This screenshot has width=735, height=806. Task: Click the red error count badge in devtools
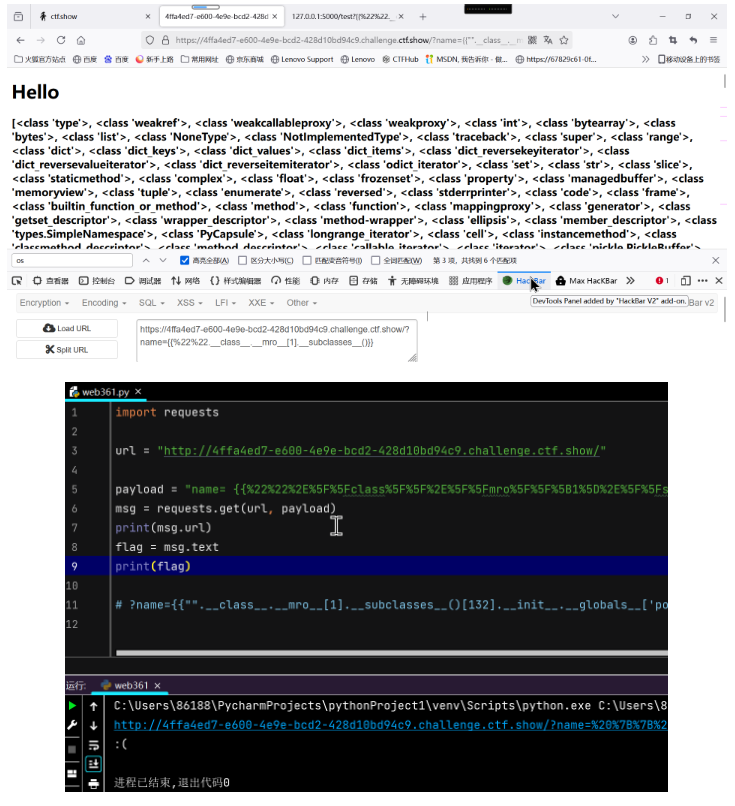click(x=662, y=281)
